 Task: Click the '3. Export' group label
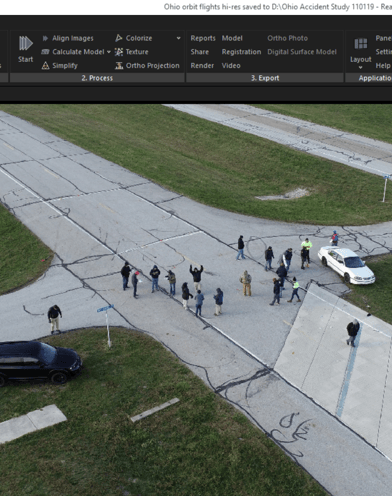[265, 78]
